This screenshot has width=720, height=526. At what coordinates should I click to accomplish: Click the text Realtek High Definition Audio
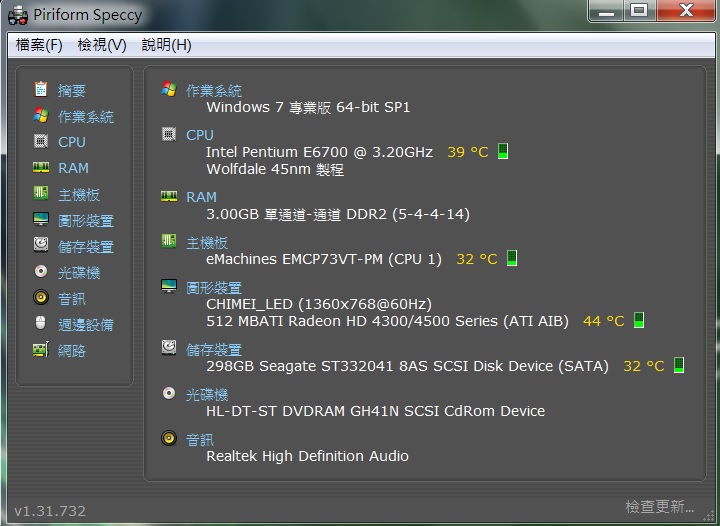click(x=307, y=456)
